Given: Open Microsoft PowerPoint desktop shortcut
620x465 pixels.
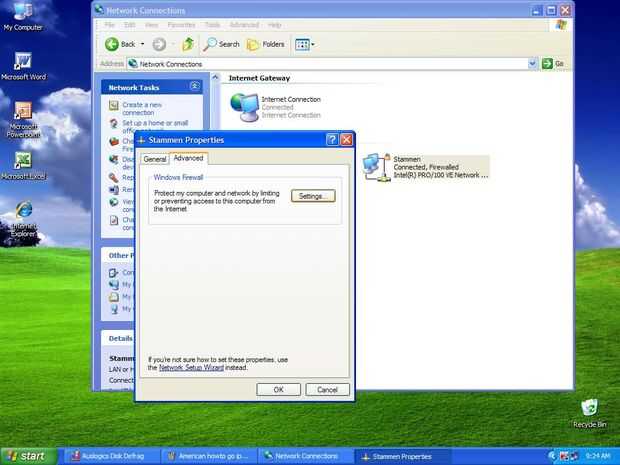Looking at the screenshot, I should click(x=23, y=119).
